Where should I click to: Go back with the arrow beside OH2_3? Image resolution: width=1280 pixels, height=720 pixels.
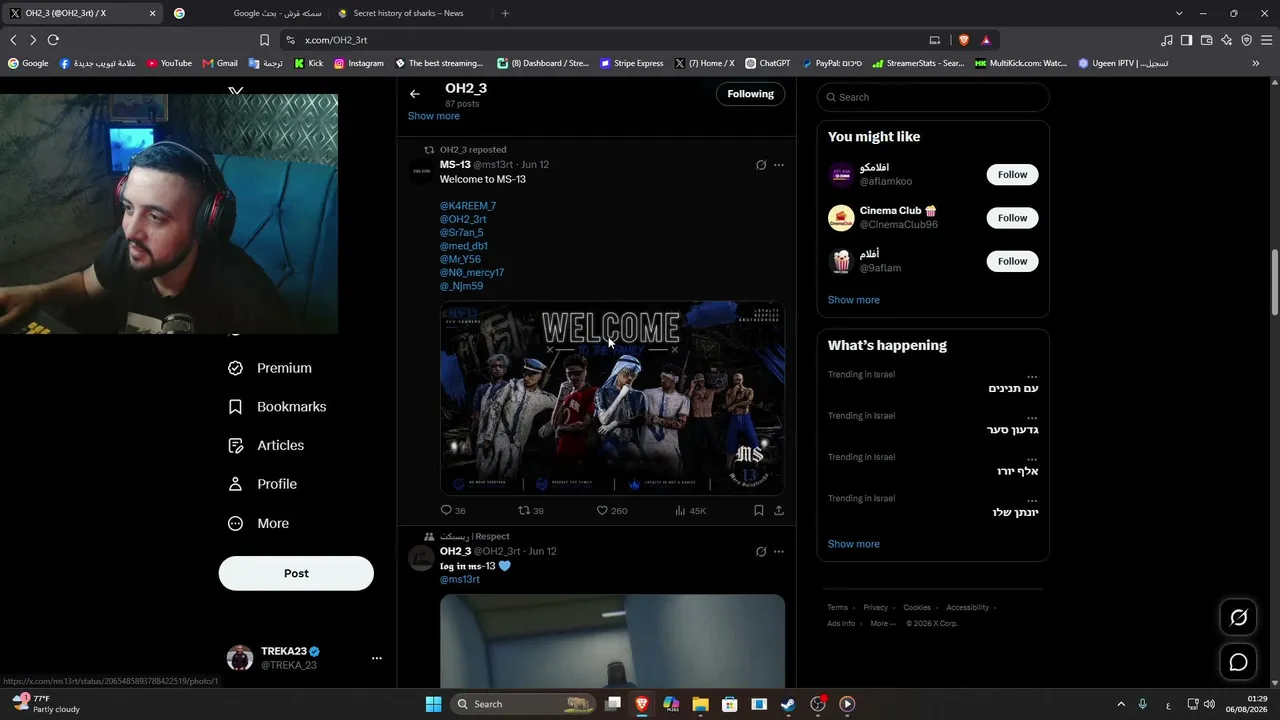[x=415, y=94]
